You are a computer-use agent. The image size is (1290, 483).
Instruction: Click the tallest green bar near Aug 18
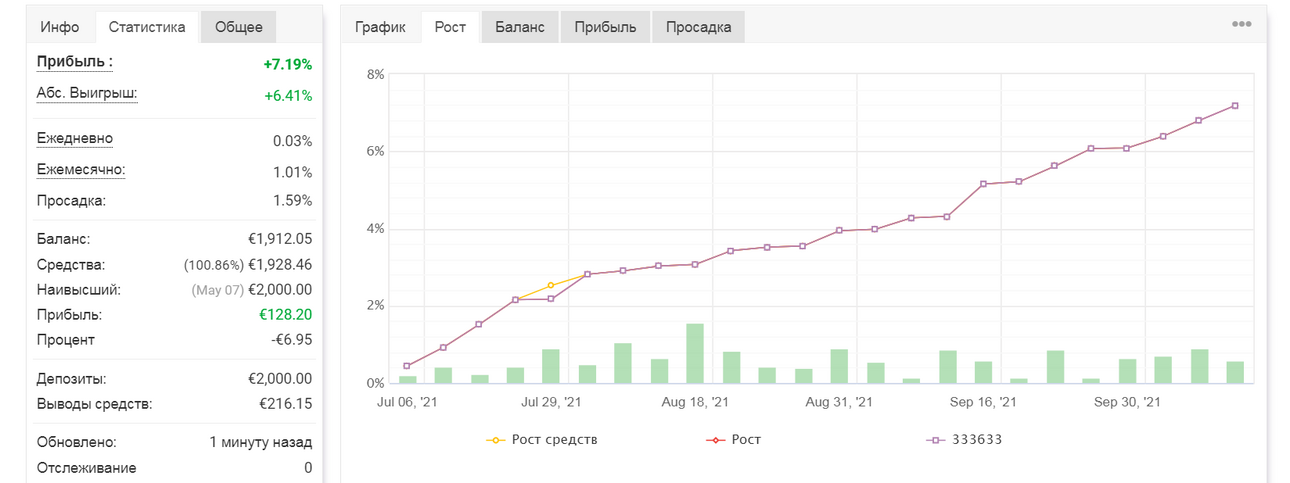[695, 353]
